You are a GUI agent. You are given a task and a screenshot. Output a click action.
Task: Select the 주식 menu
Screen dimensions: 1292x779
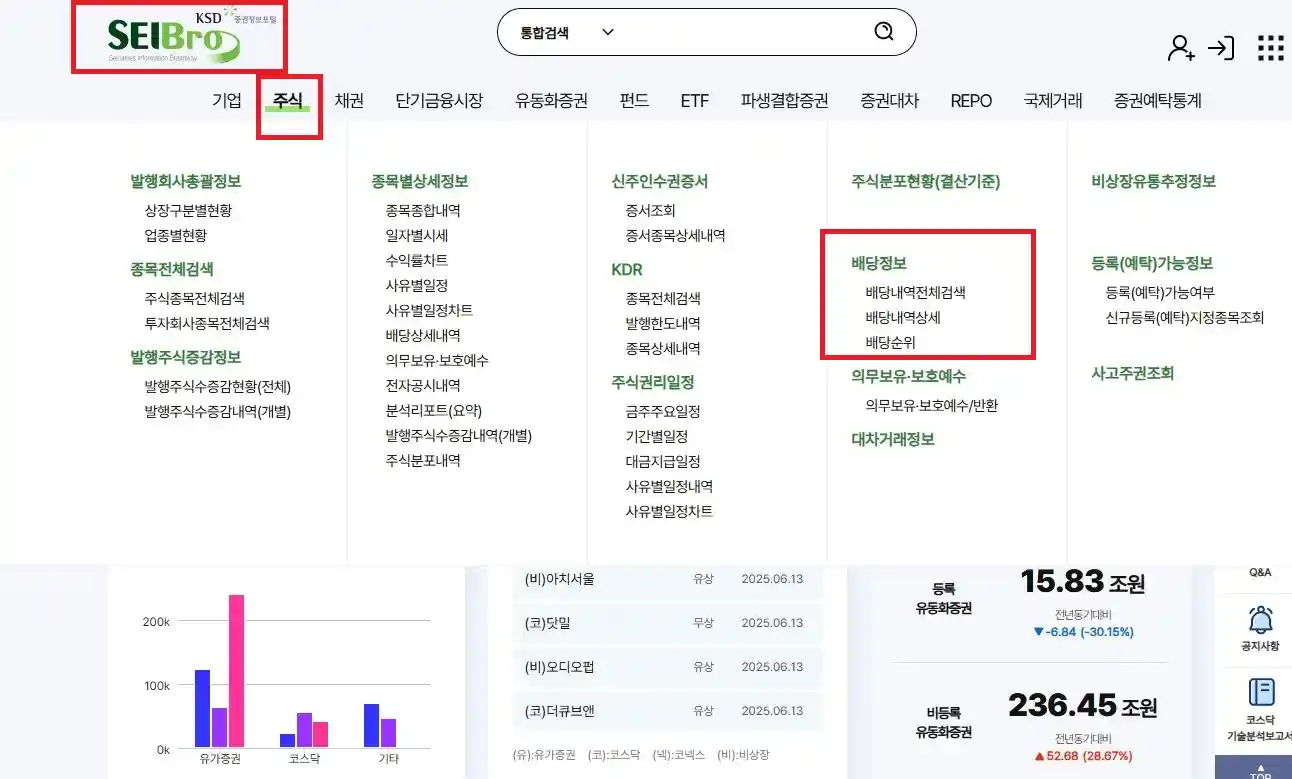coord(288,100)
